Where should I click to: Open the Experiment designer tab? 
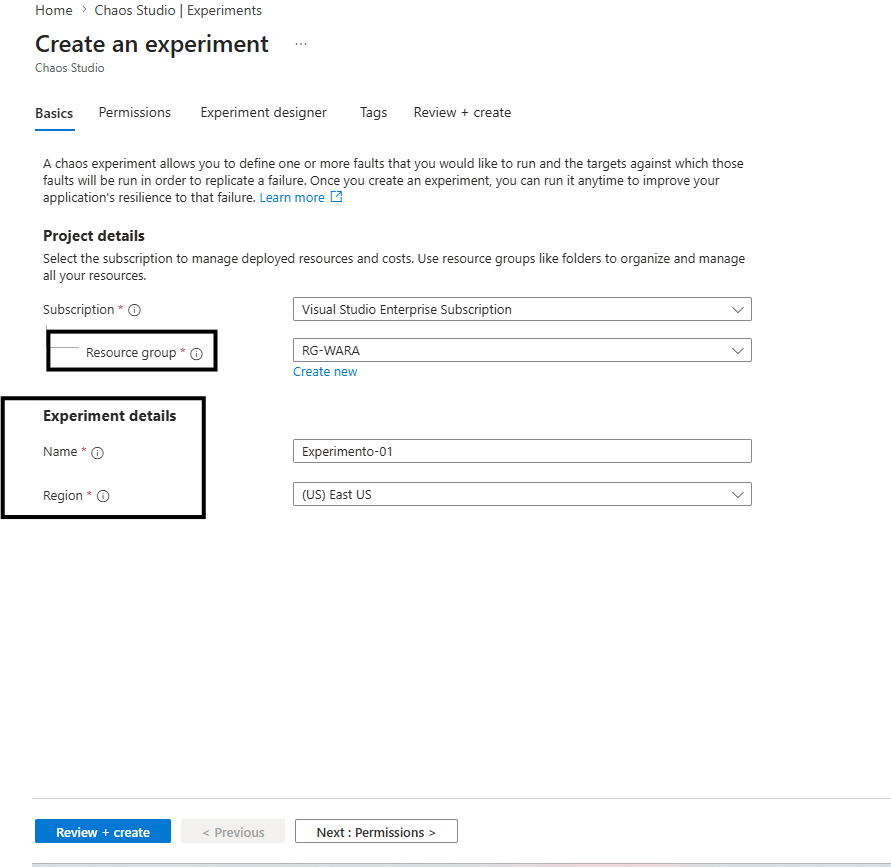[263, 113]
